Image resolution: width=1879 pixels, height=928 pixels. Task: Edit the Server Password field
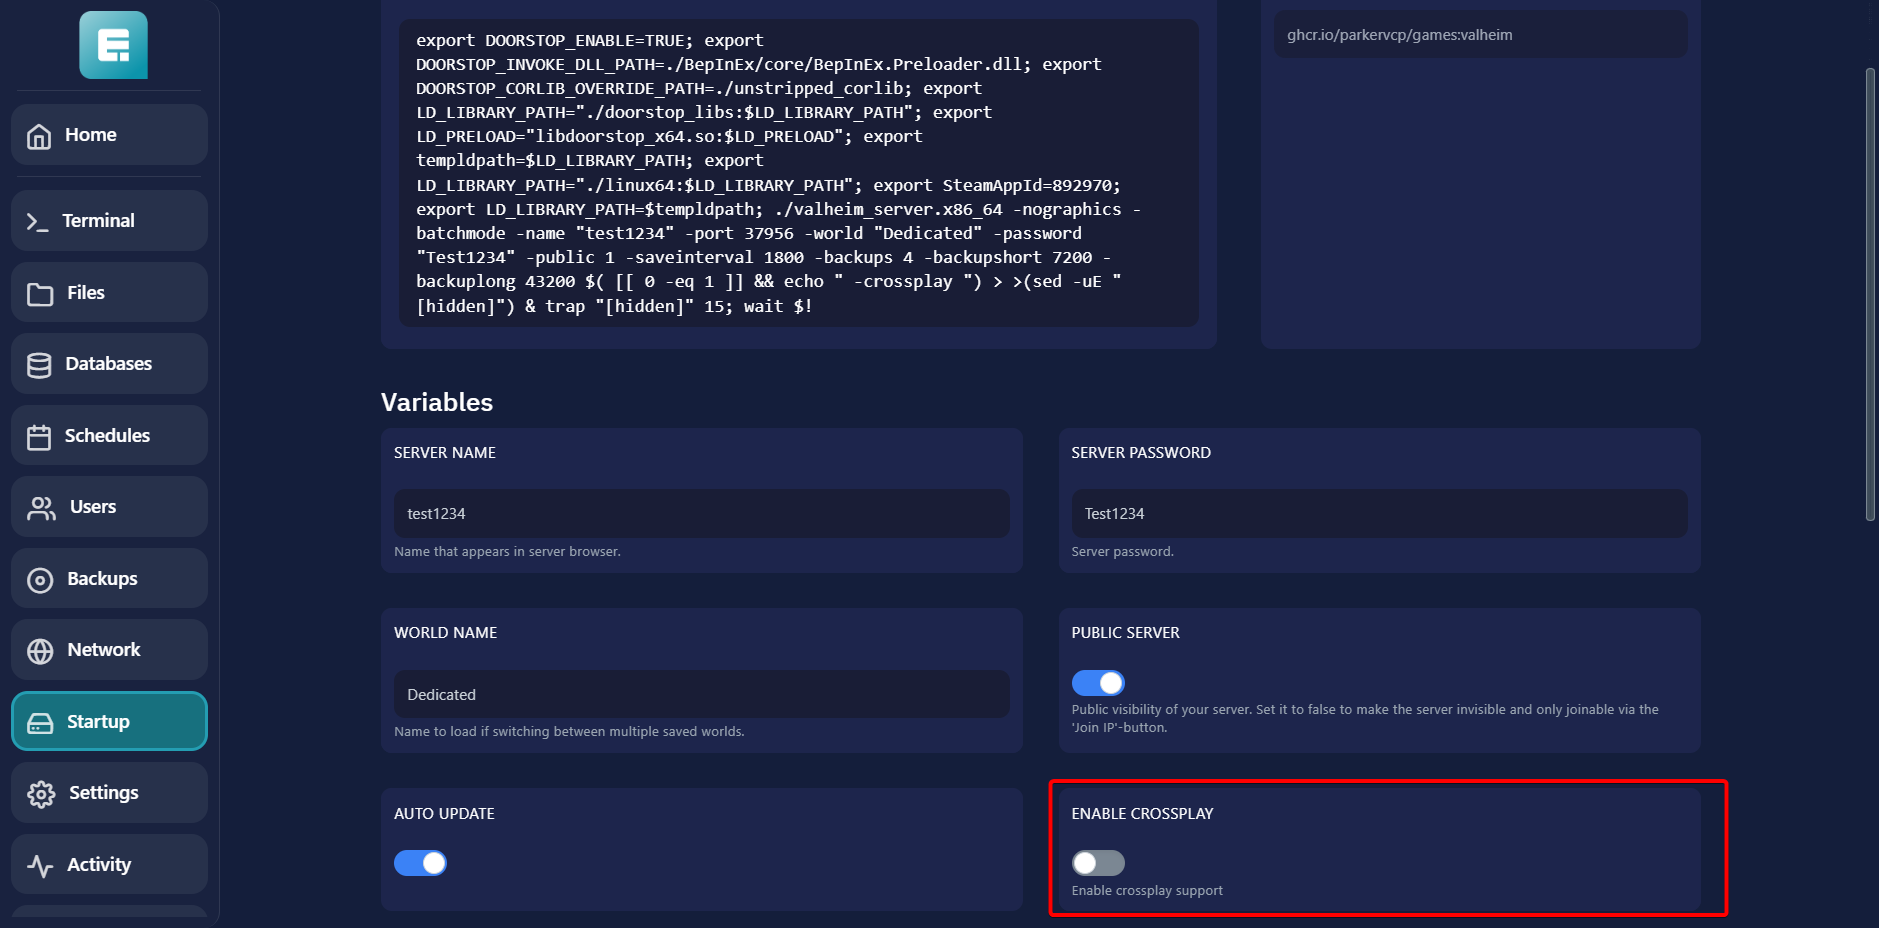[x=1379, y=514]
